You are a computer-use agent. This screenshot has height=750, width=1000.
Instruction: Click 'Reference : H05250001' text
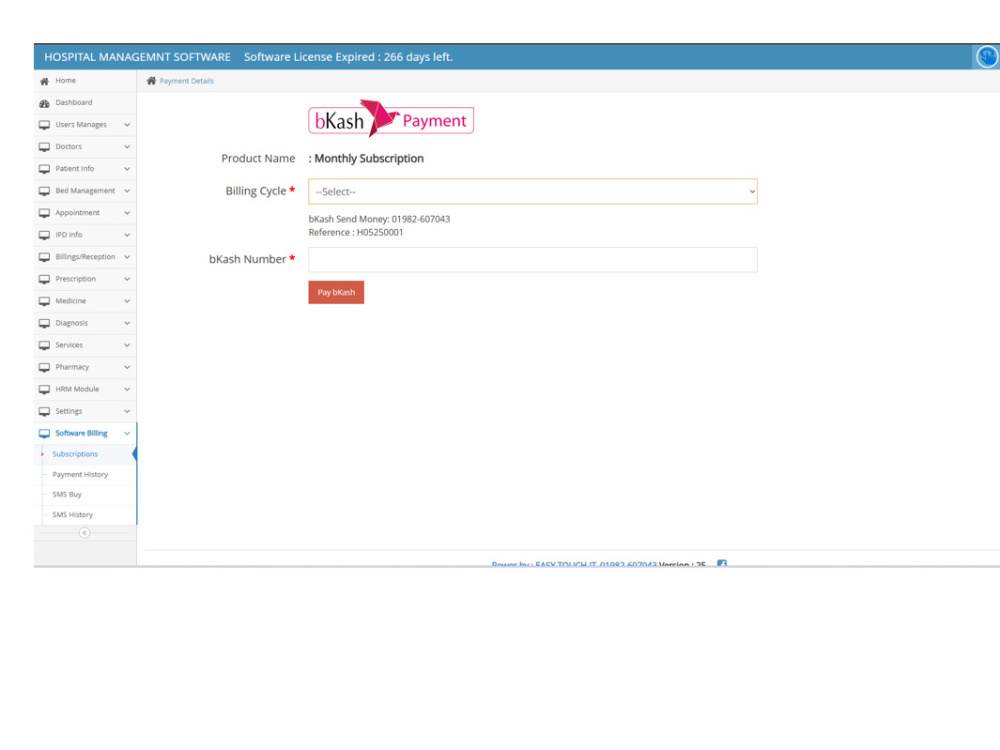point(356,233)
